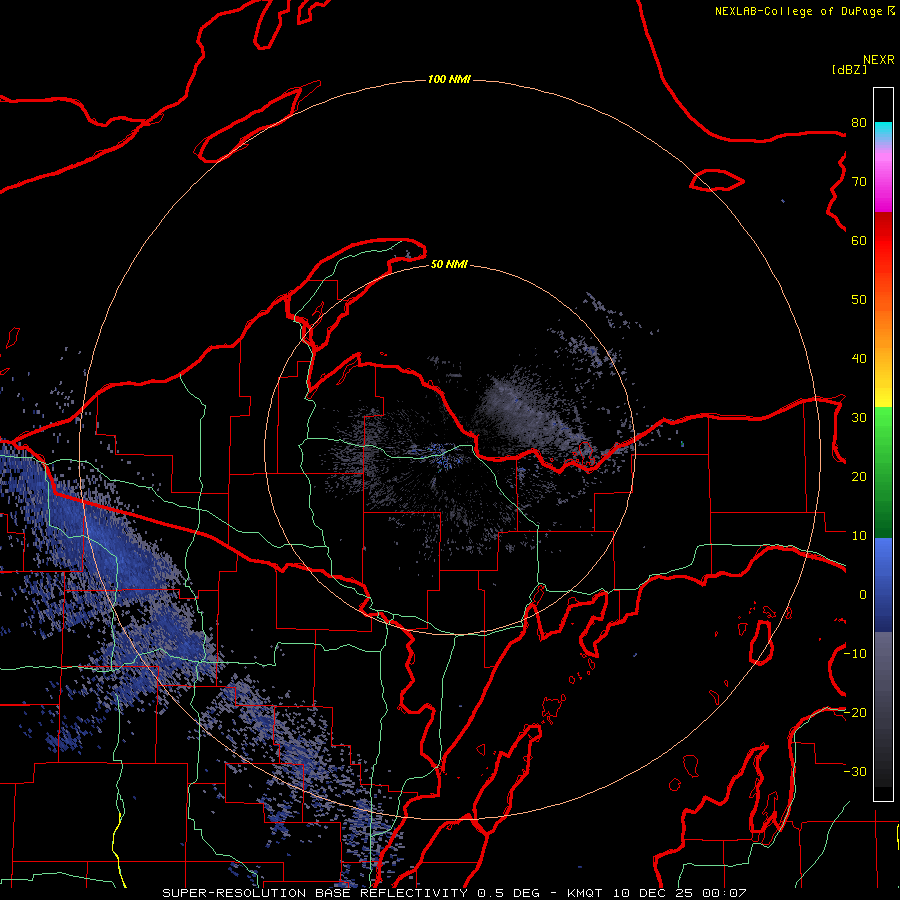Click the cyan top segment of the color bar
900x900 pixels.
(883, 132)
